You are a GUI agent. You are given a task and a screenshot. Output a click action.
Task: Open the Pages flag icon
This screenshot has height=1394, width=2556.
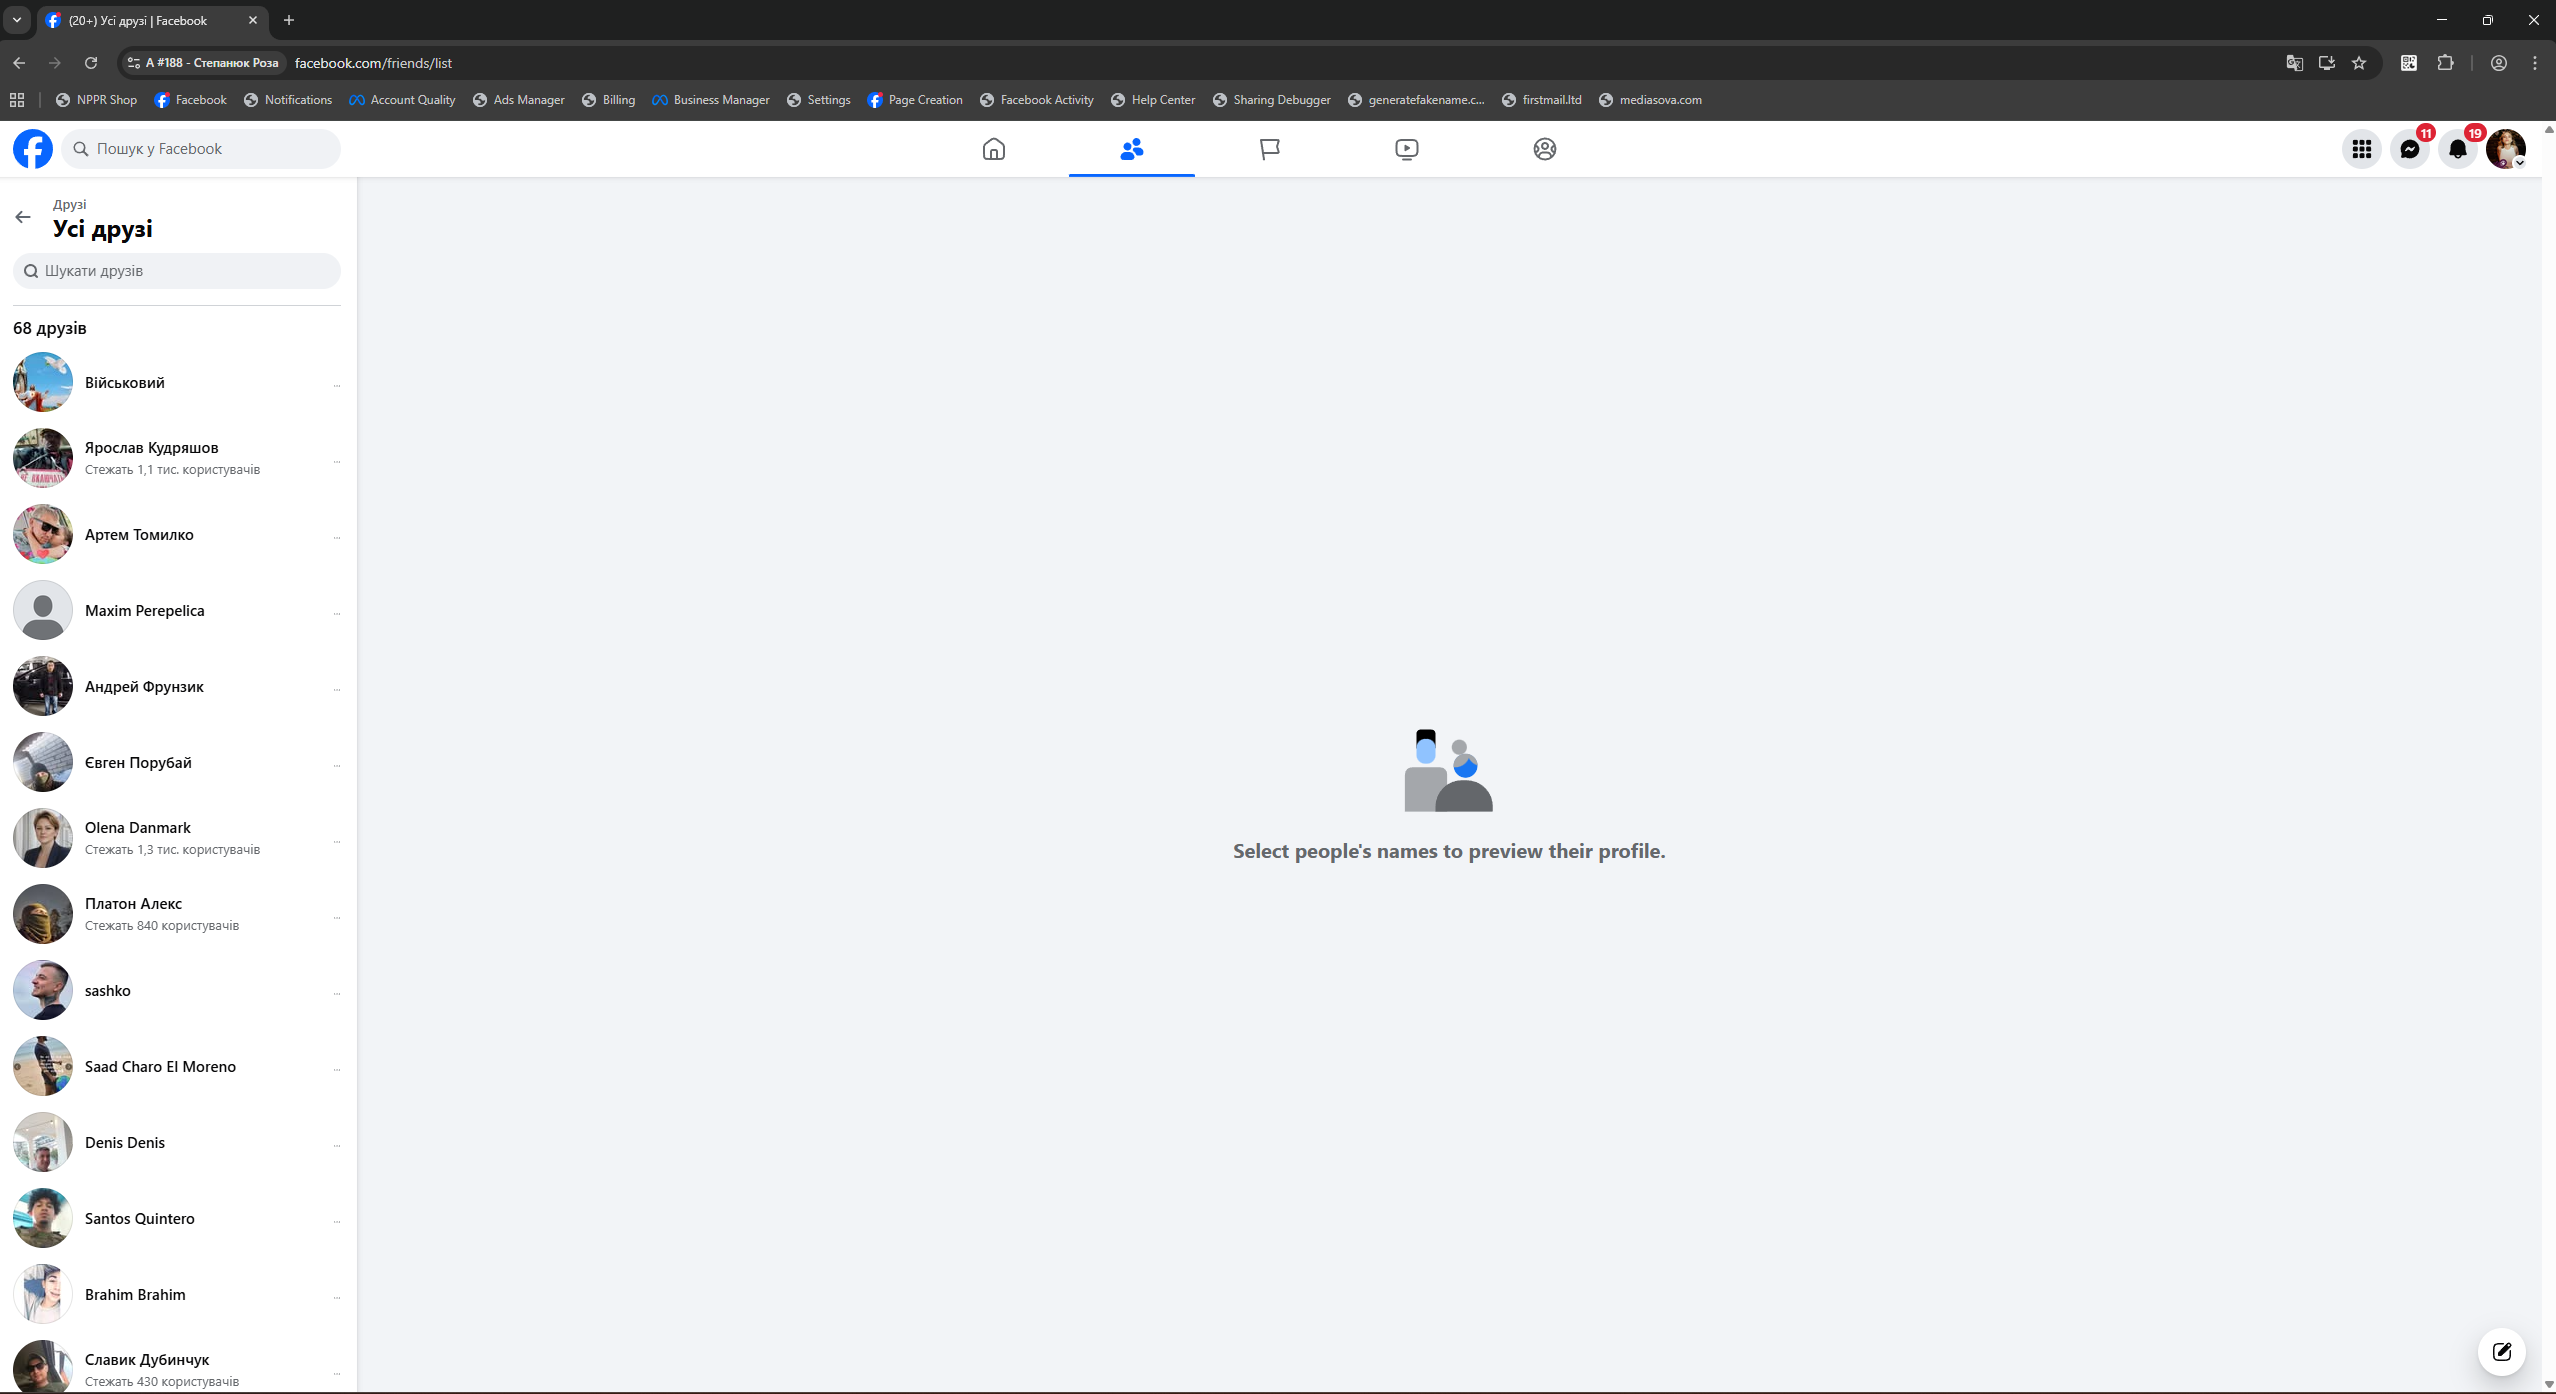point(1269,149)
